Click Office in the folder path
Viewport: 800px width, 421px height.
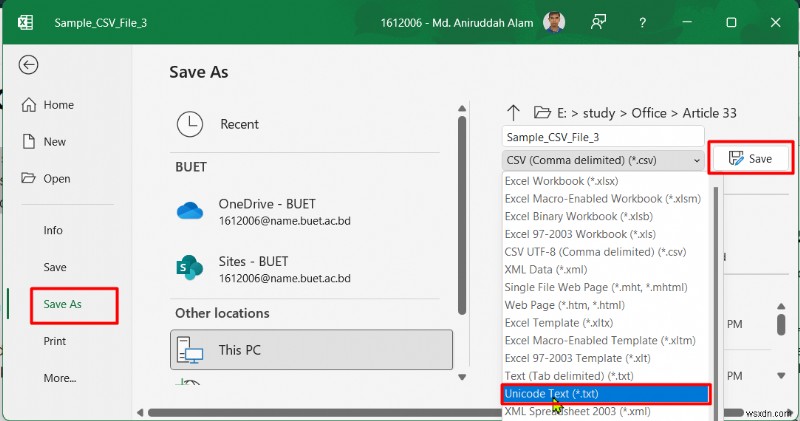(x=649, y=113)
